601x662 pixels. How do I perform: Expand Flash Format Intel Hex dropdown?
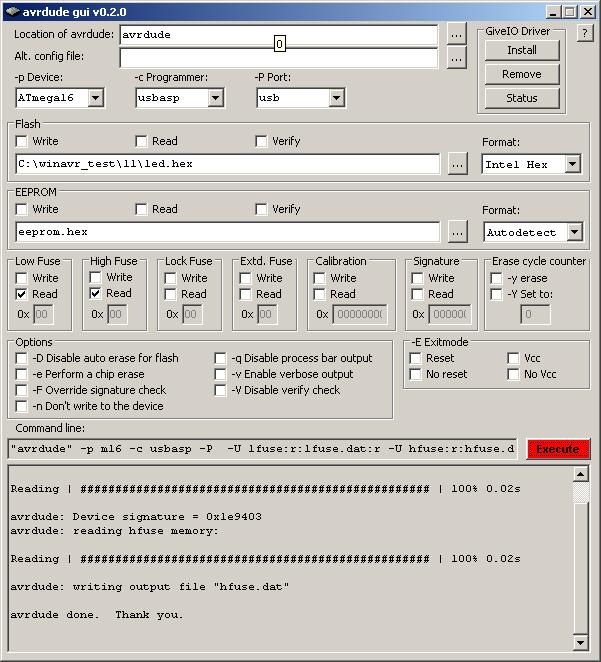click(573, 164)
